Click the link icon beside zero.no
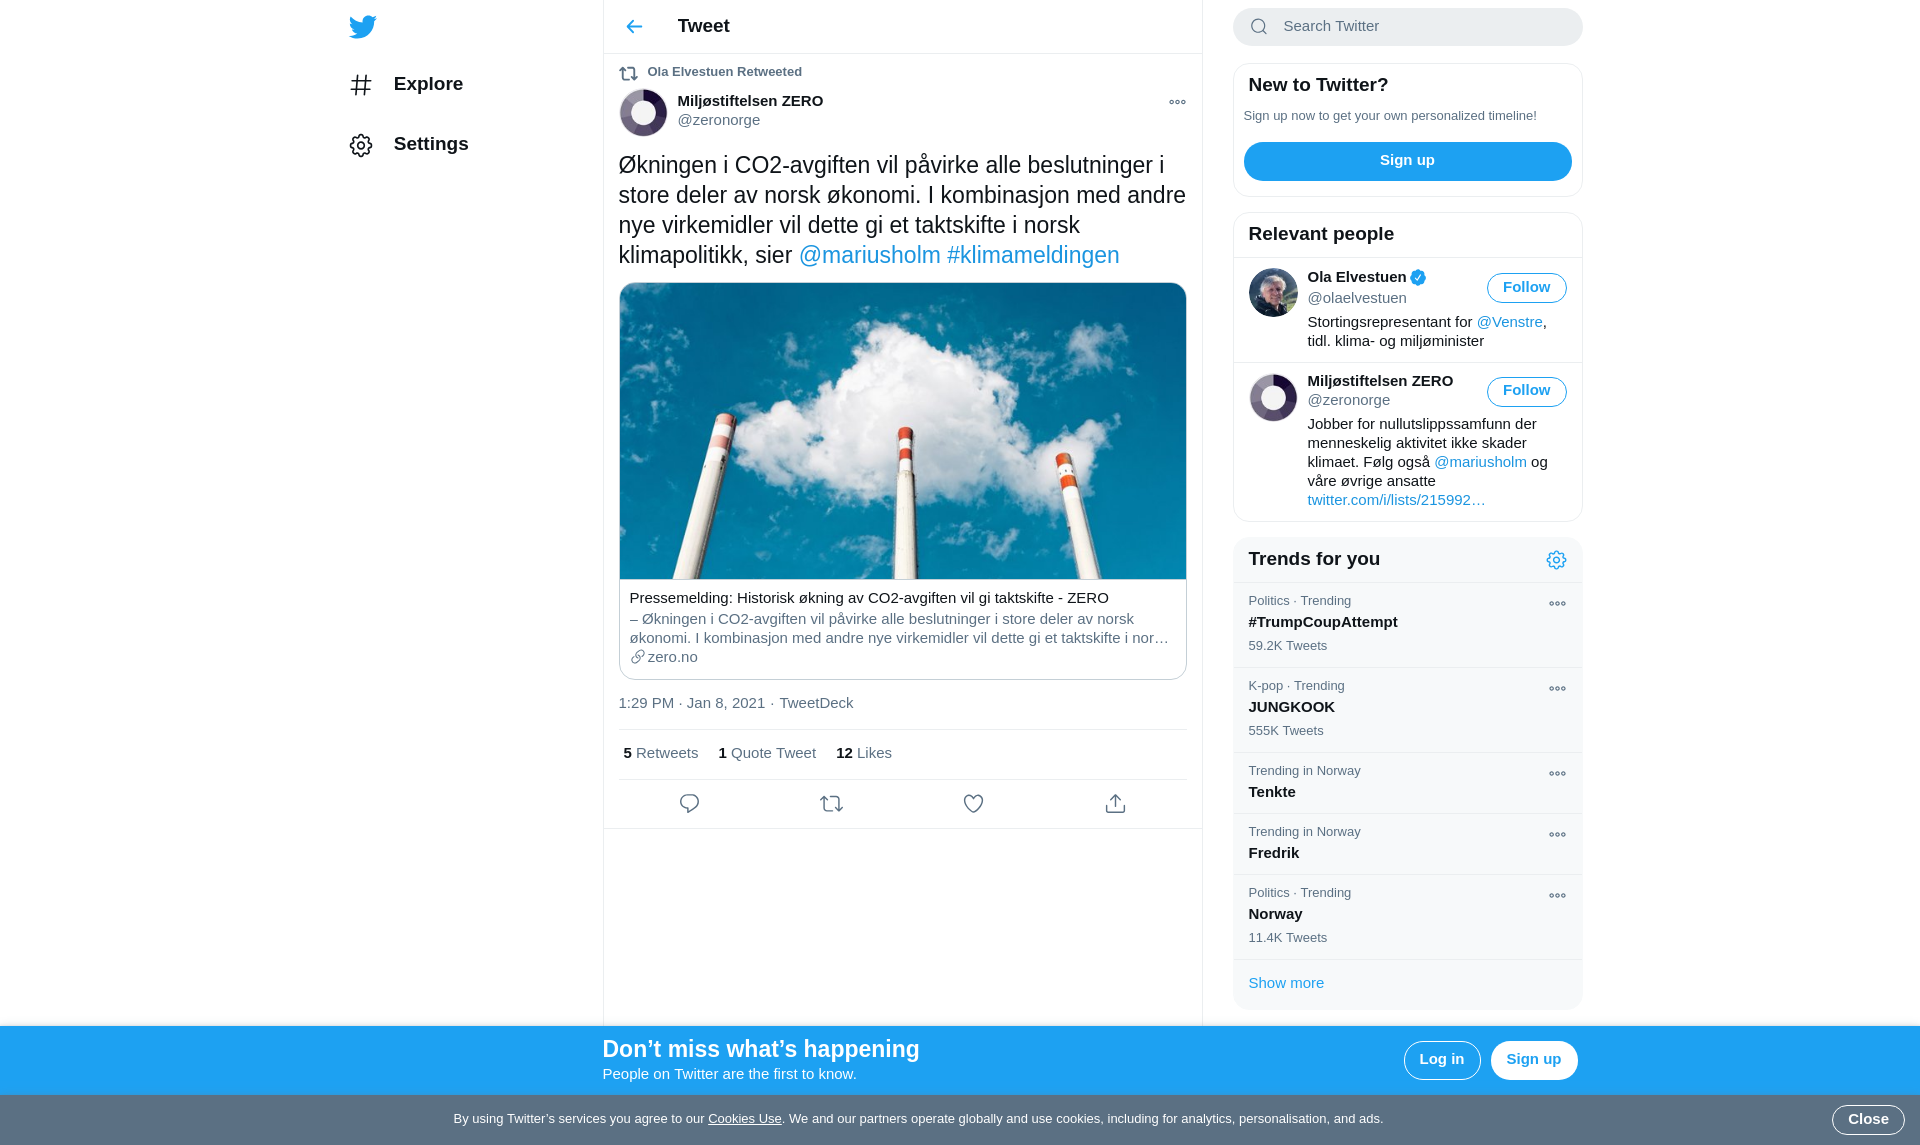Screen dimensions: 1920x1145 tap(637, 657)
